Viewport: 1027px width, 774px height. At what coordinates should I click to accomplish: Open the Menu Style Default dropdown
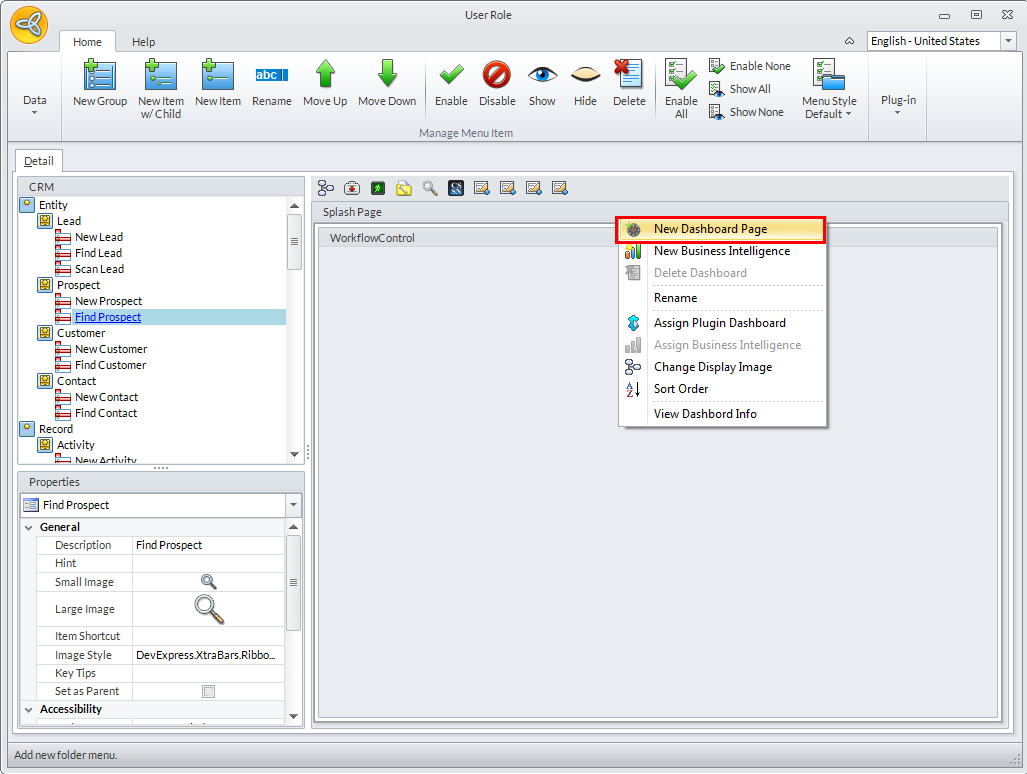[x=829, y=90]
